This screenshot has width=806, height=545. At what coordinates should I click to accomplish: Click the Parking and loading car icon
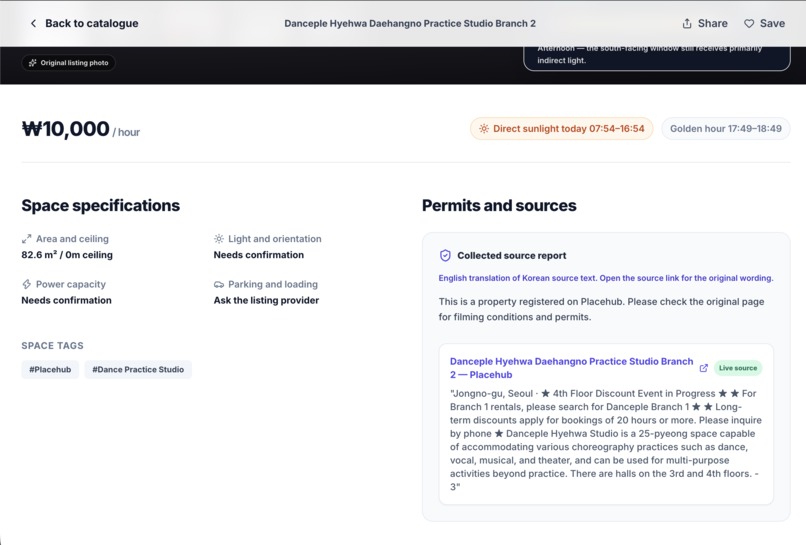219,284
